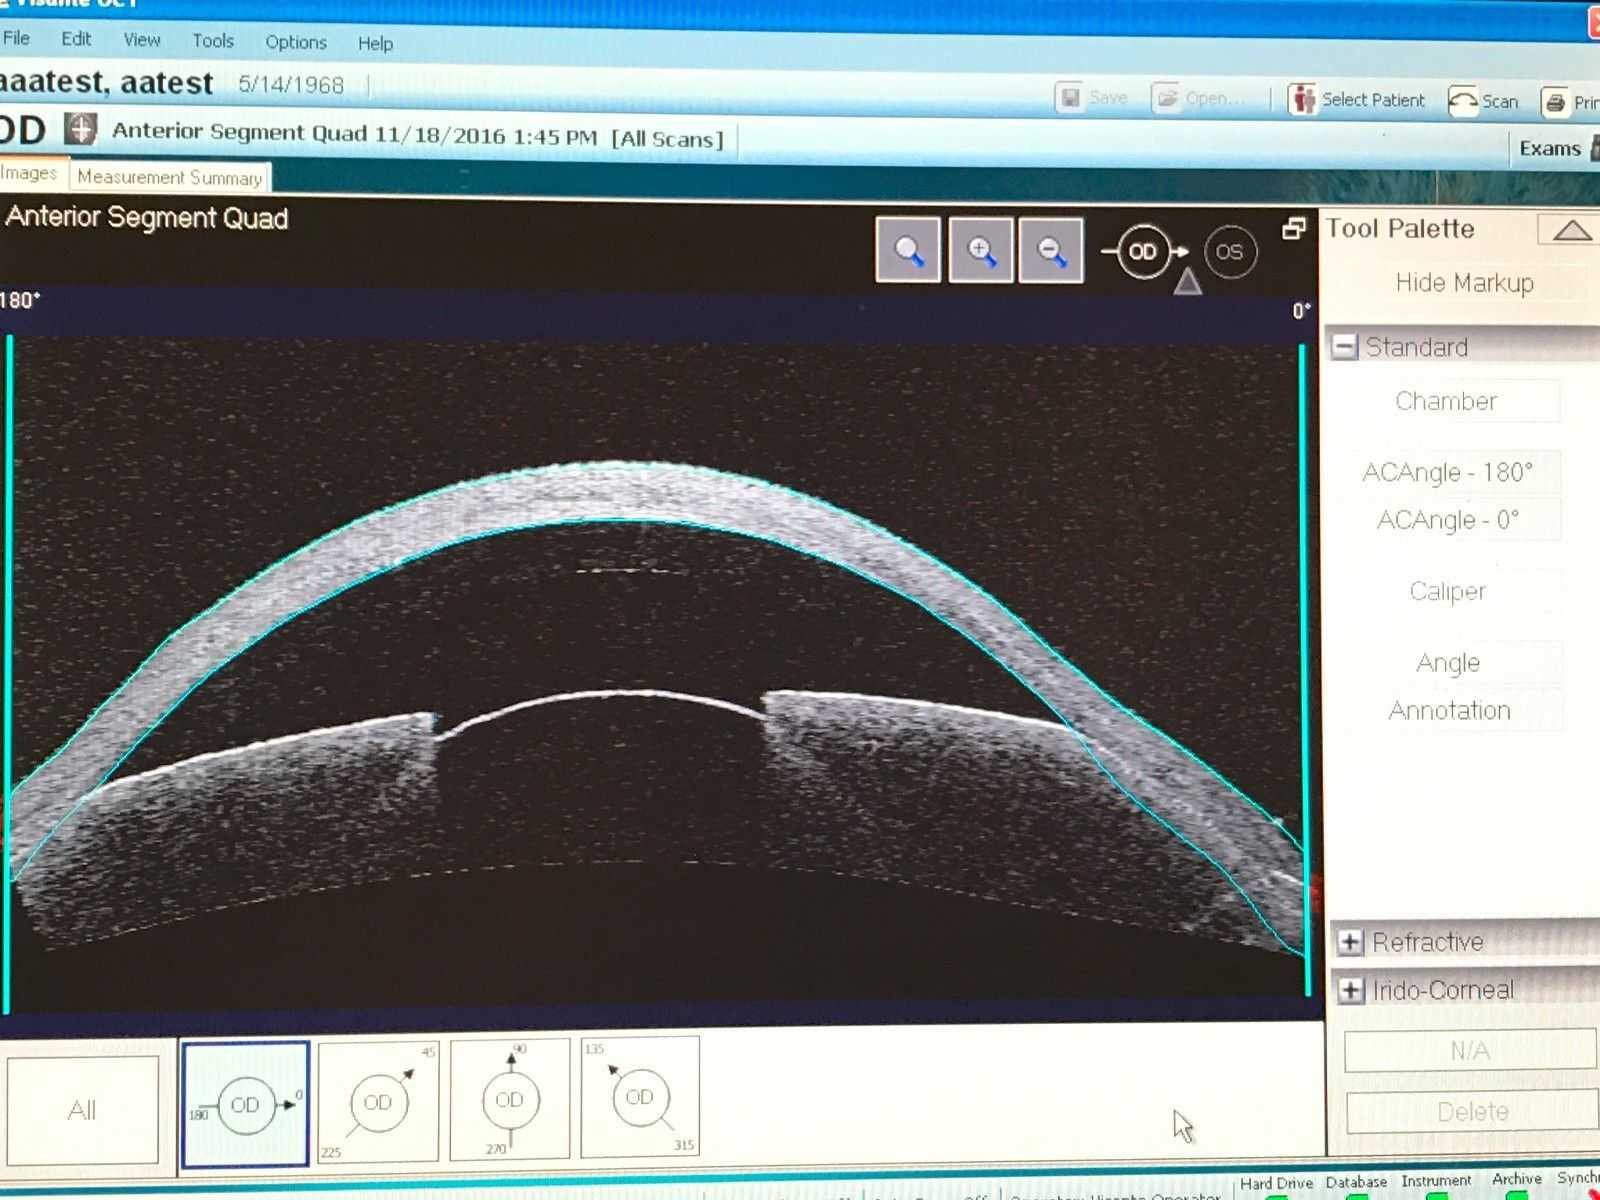This screenshot has height=1200, width=1600.
Task: Zoom out of the OCT scan image
Action: [1049, 250]
